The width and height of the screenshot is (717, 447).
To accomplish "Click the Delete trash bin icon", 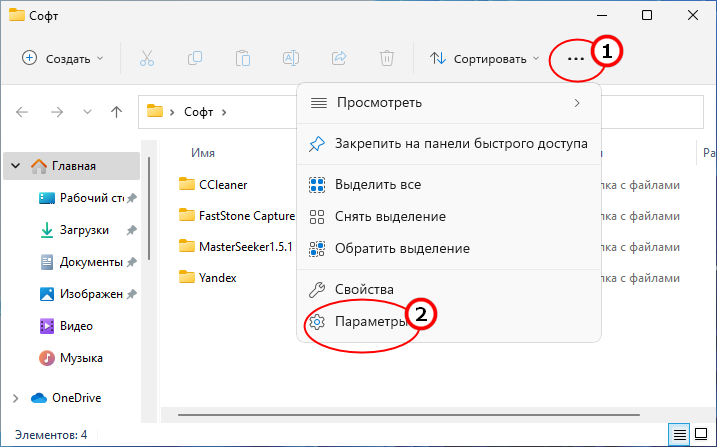I will coord(387,59).
